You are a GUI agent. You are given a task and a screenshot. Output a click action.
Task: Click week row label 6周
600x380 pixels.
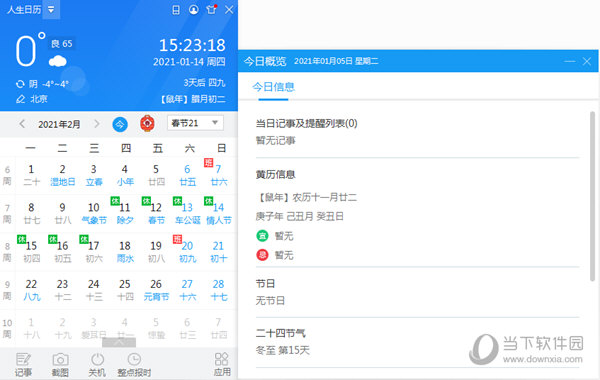7,175
